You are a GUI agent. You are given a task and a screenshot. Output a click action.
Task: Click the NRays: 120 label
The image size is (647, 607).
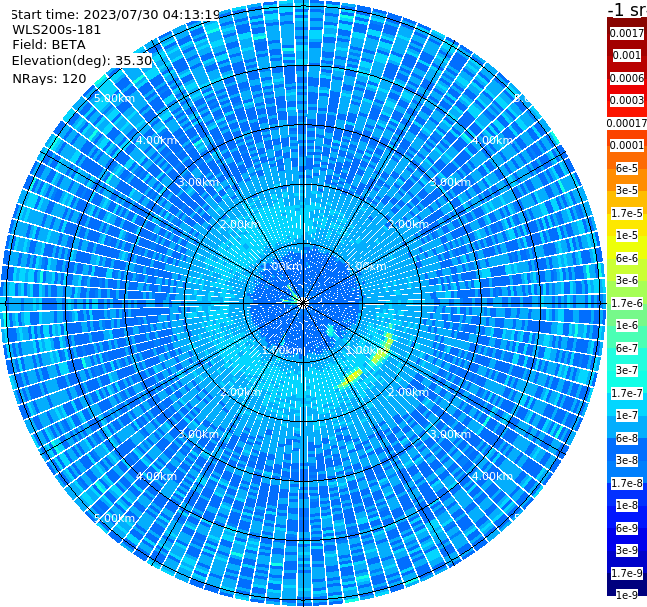pyautogui.click(x=49, y=78)
